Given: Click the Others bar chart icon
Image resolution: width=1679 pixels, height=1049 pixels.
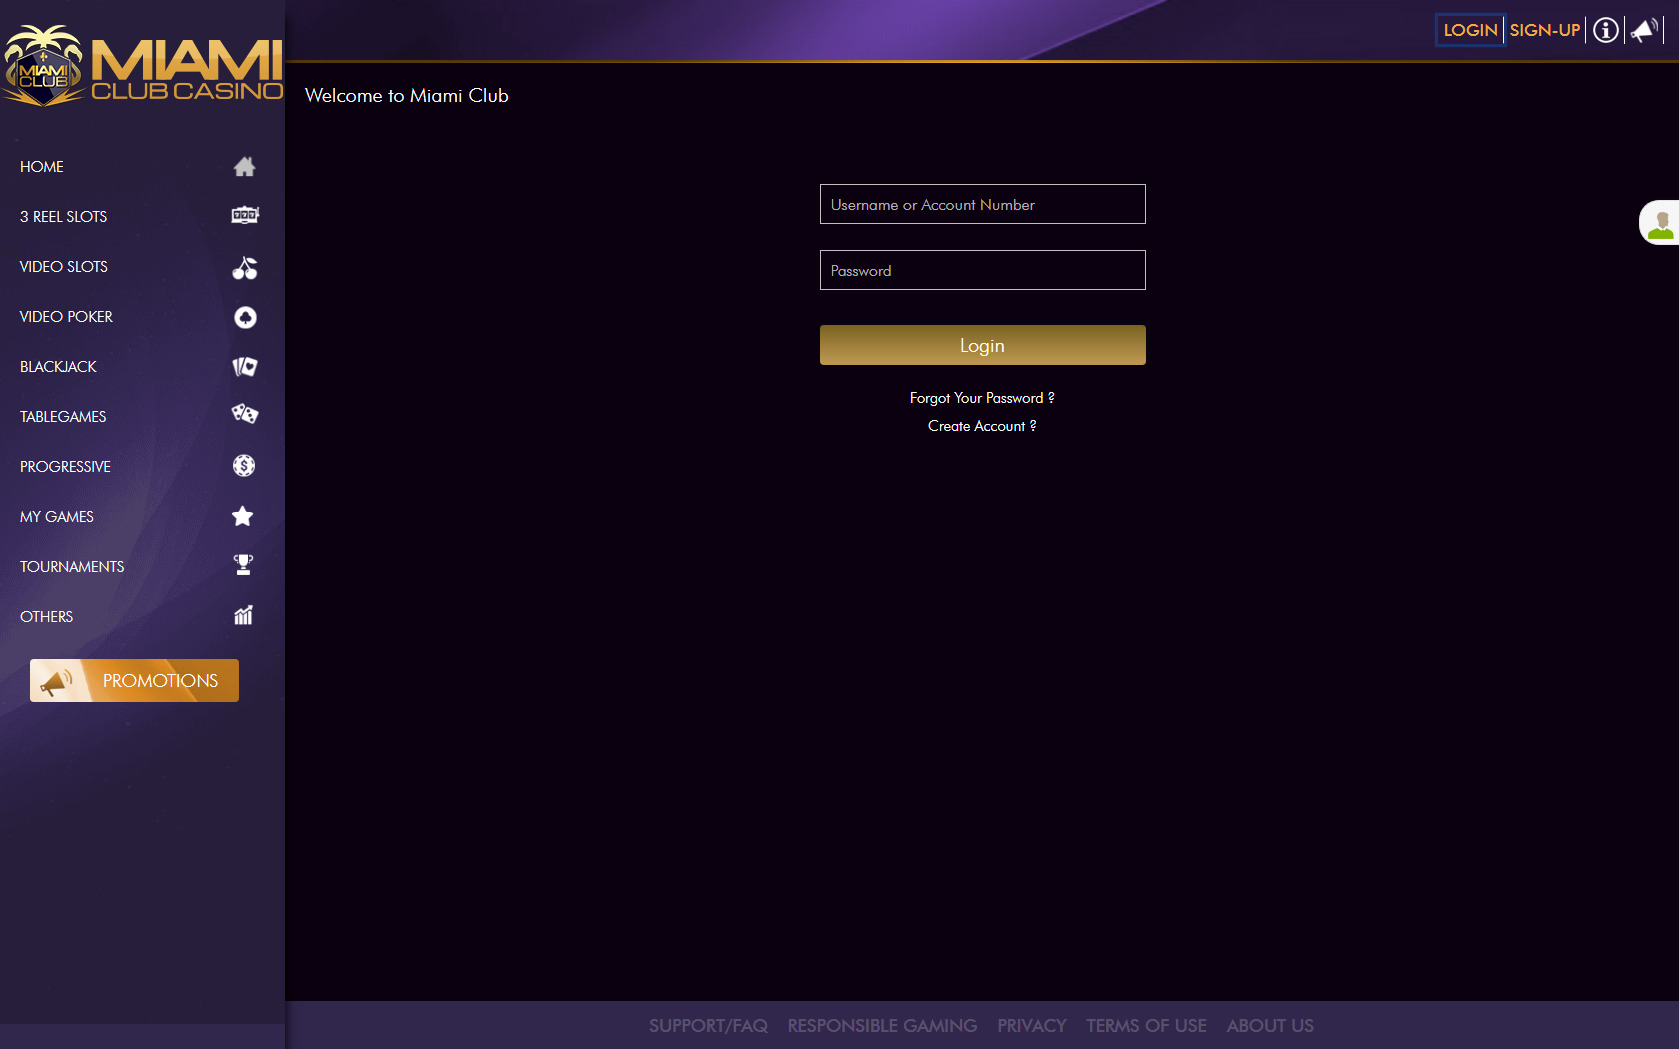Looking at the screenshot, I should click(x=243, y=615).
